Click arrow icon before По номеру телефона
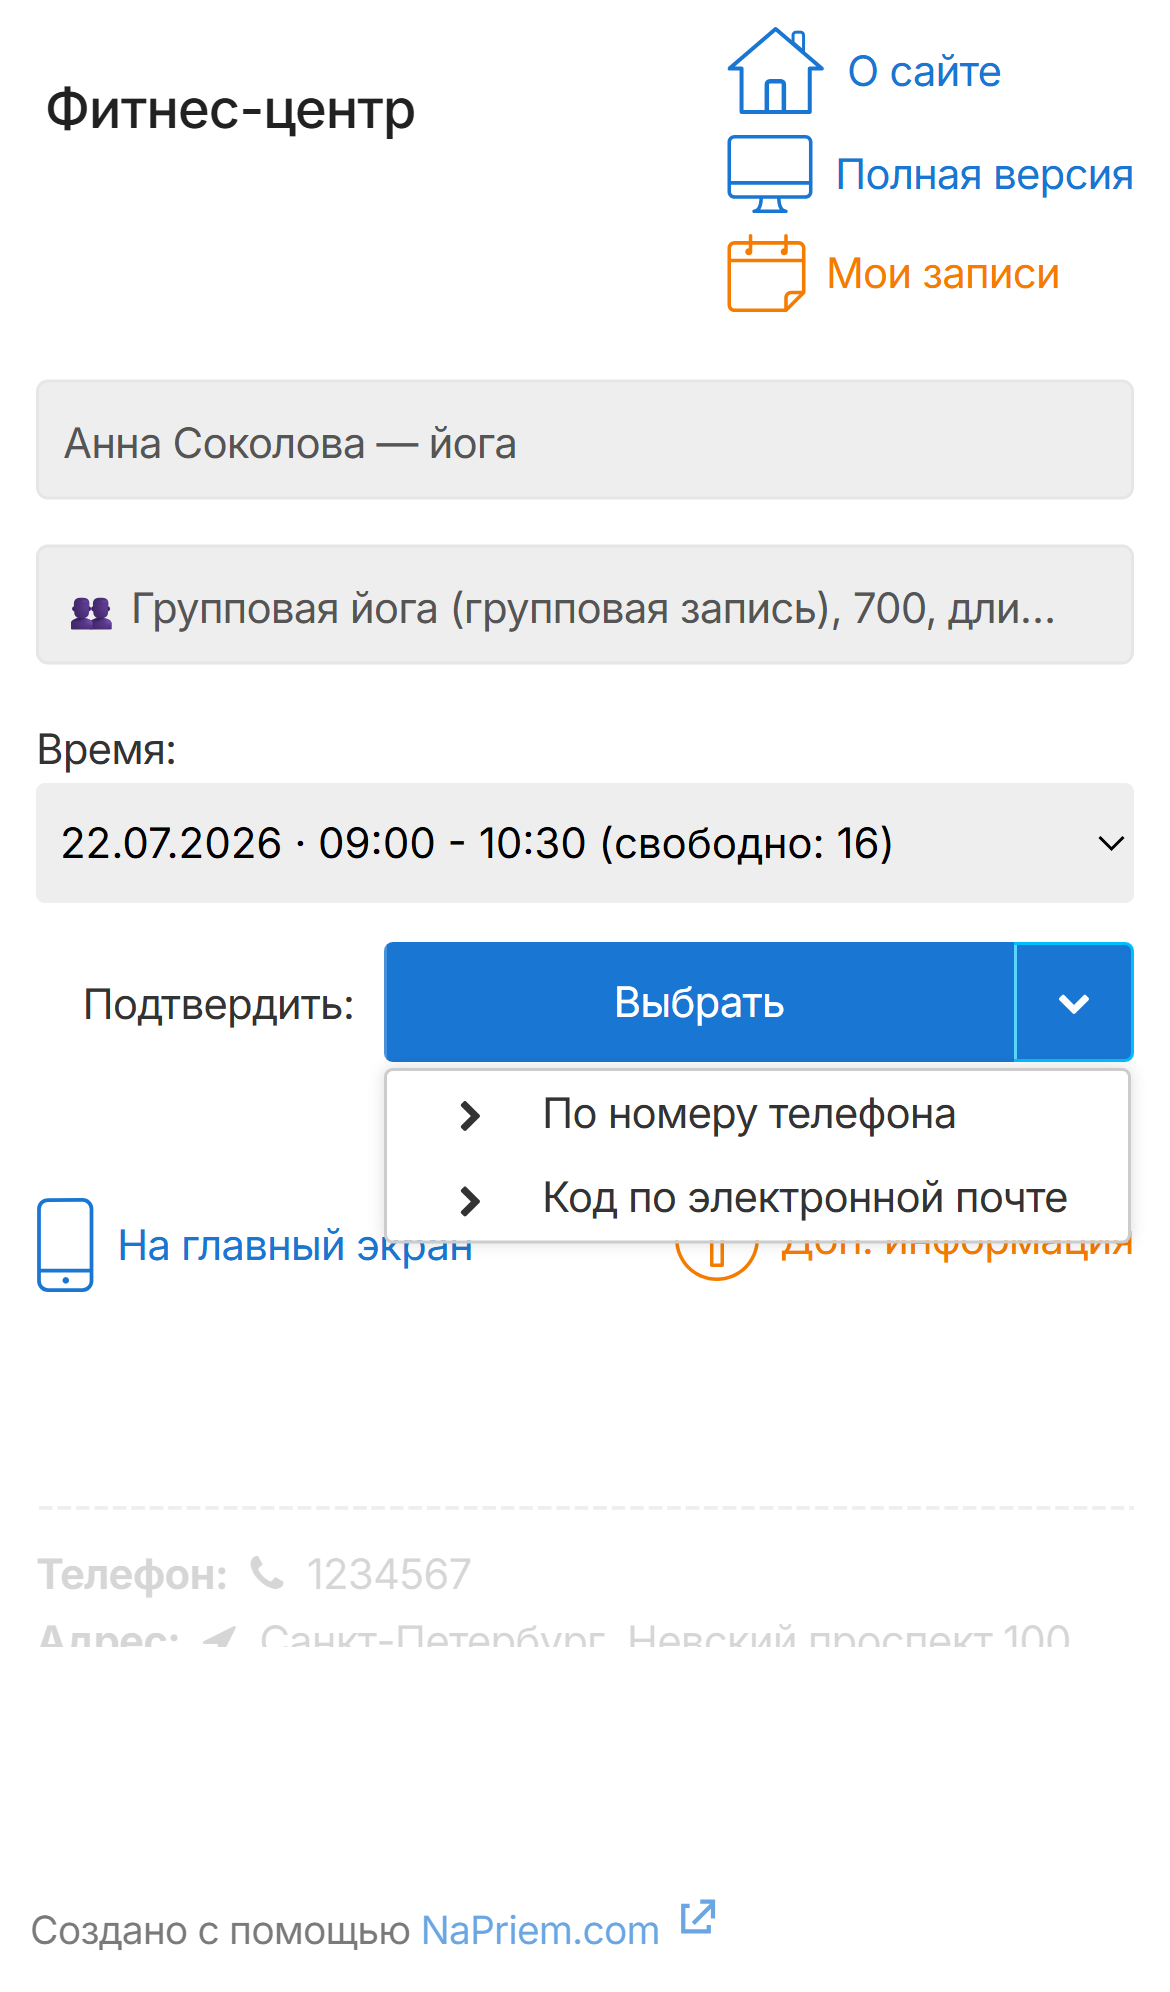Viewport: 1170px width, 1992px height. 470,1115
